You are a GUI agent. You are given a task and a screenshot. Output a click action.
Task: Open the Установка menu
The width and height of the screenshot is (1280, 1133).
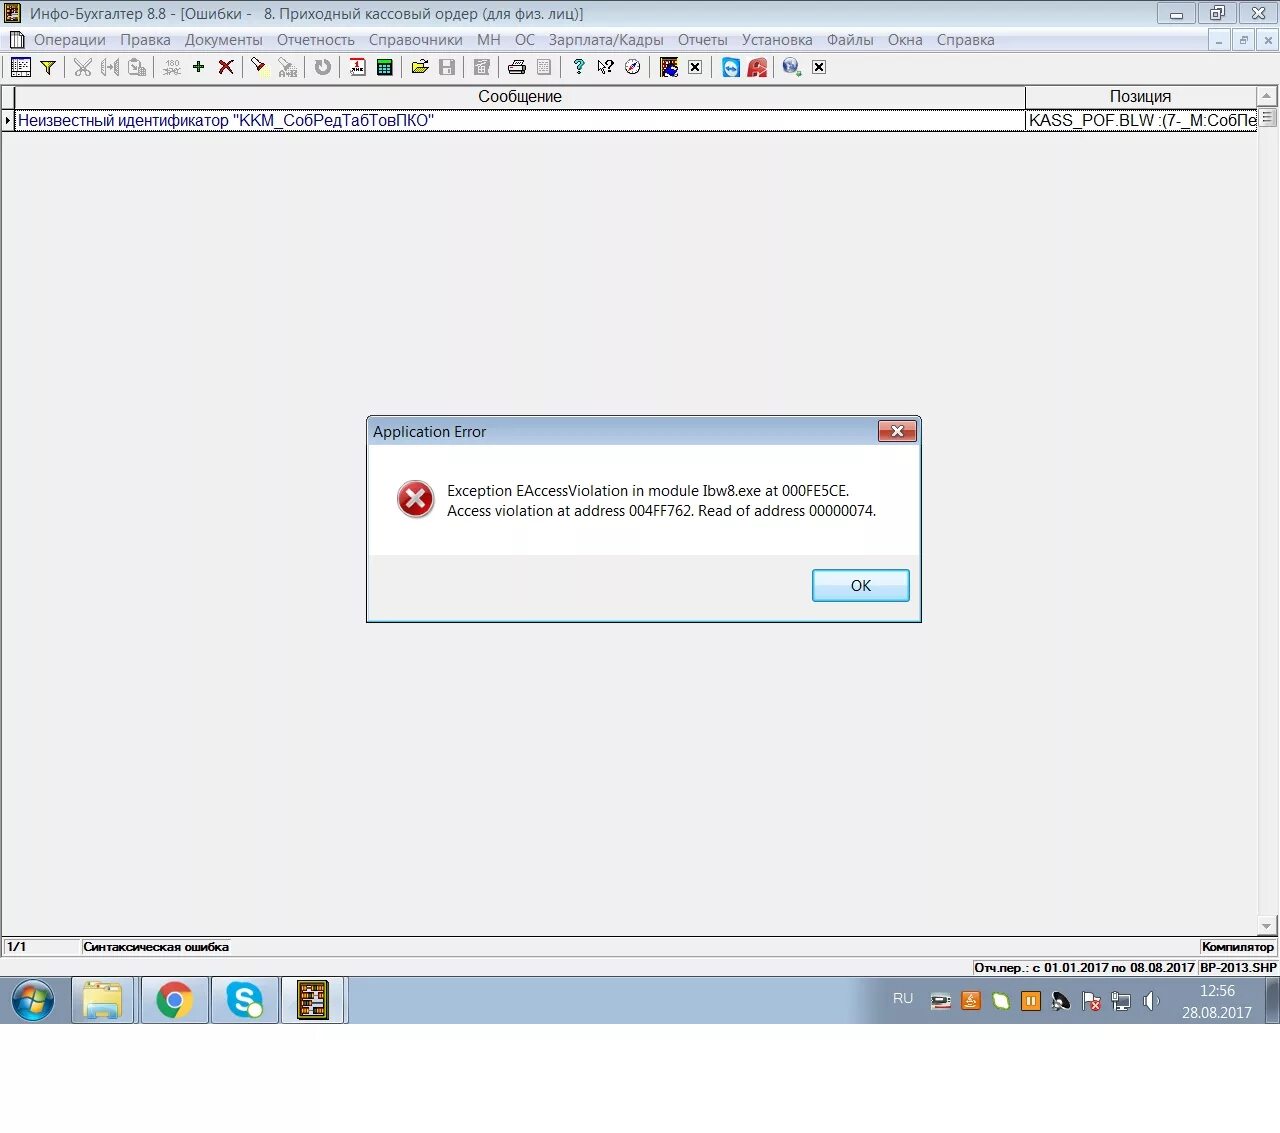[777, 40]
